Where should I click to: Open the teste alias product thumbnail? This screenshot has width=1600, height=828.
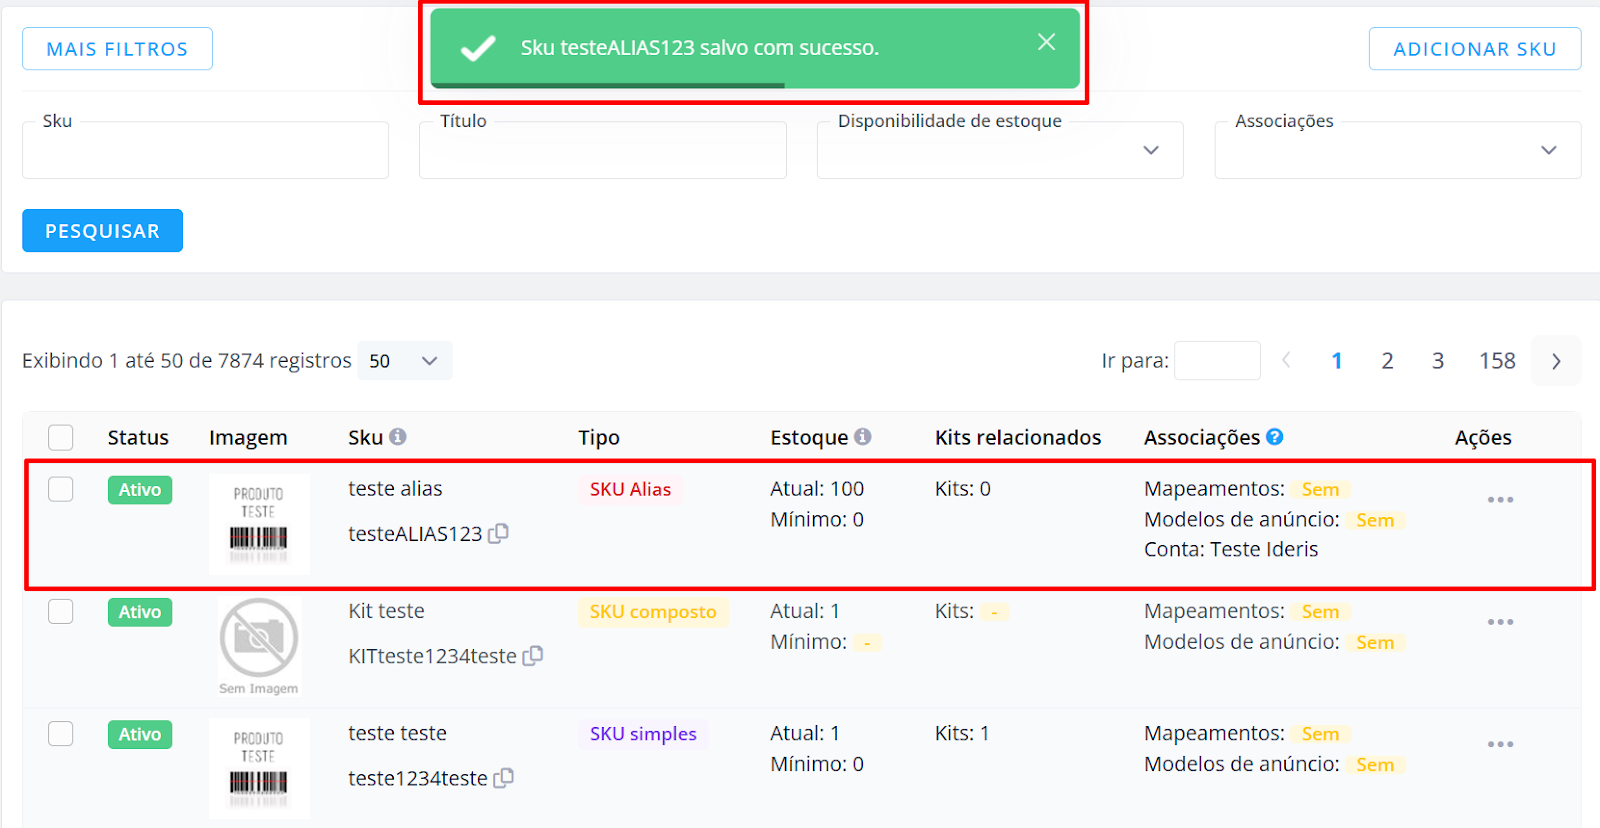[259, 524]
